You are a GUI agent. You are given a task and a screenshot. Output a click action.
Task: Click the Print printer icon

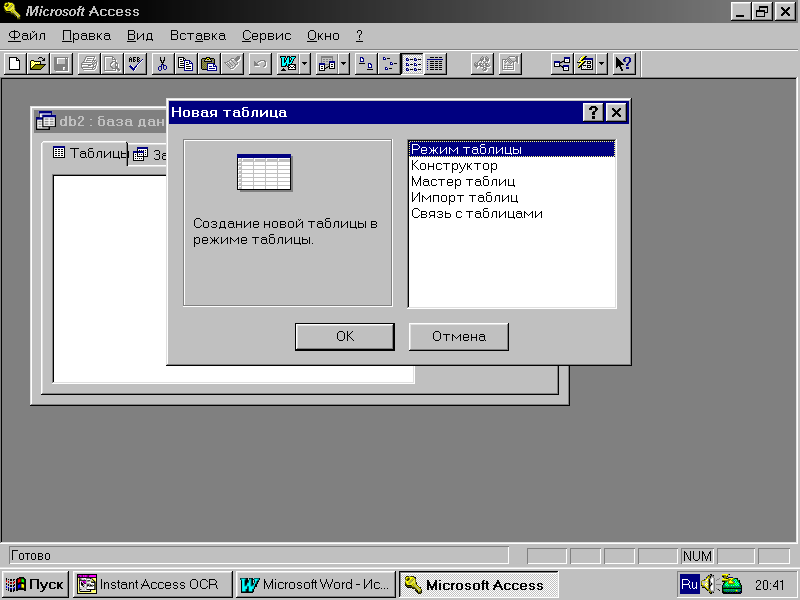pos(89,64)
